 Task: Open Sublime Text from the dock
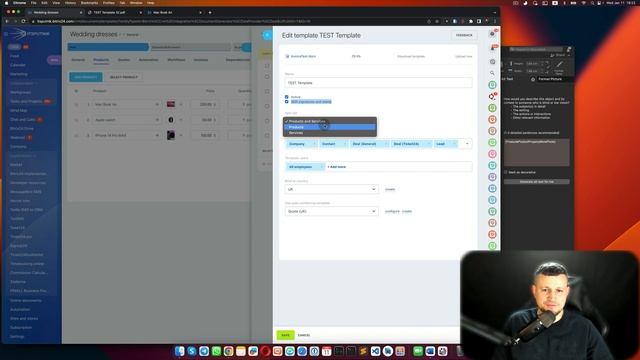[x=363, y=351]
